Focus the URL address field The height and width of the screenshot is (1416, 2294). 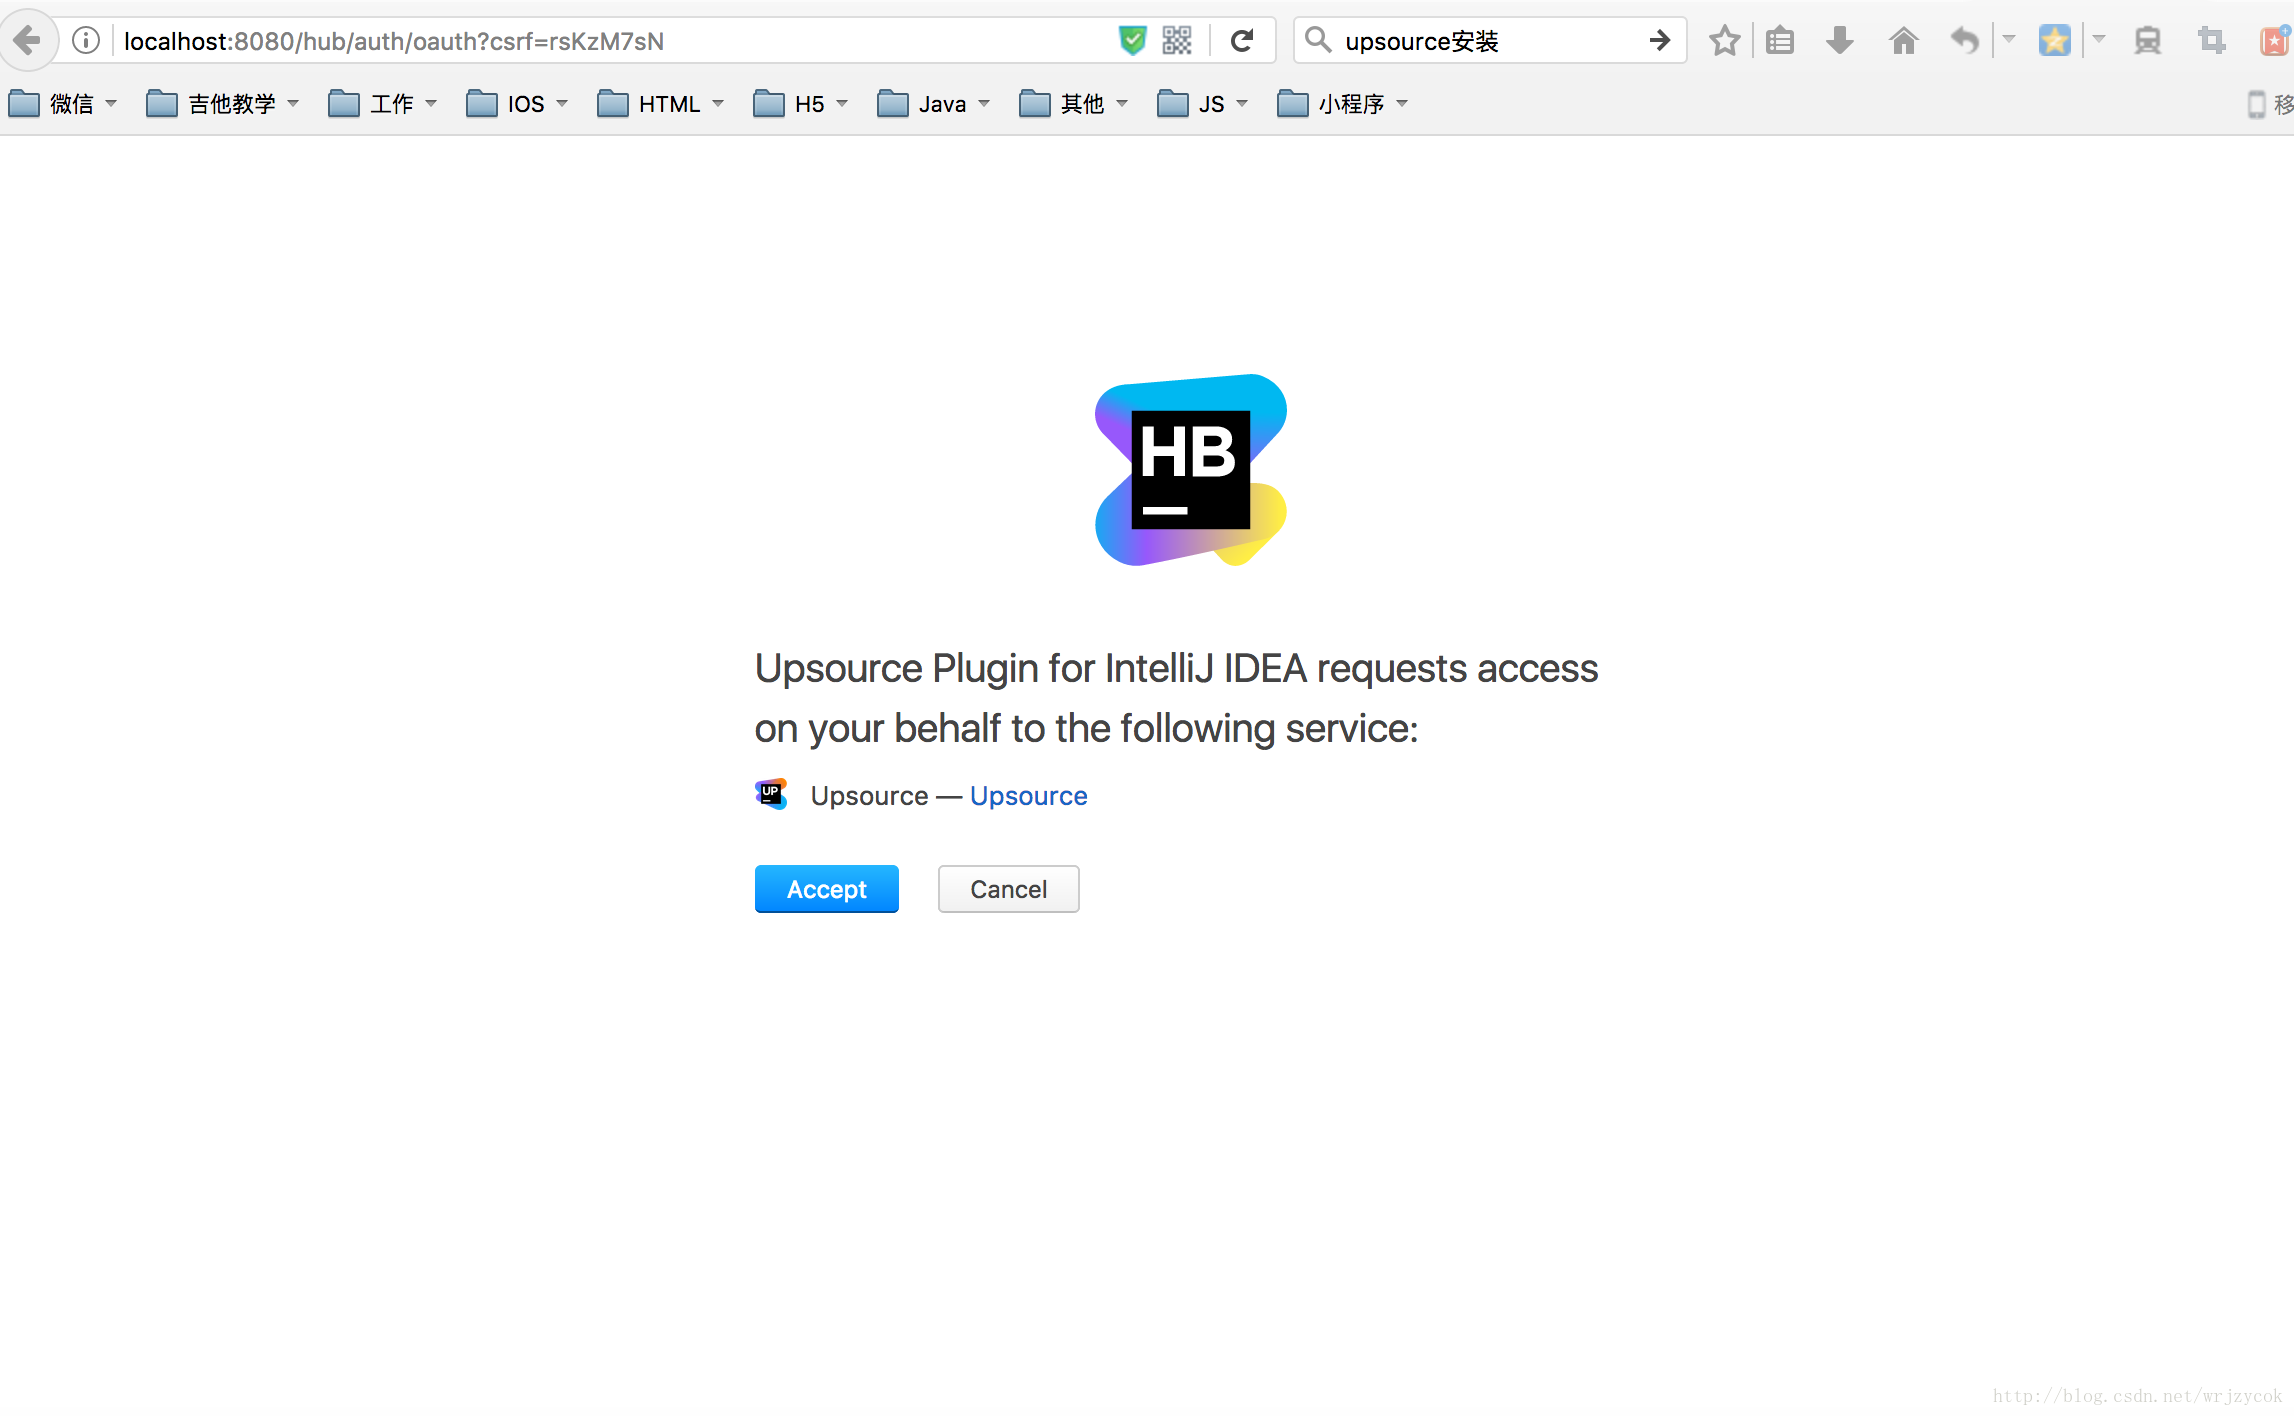[x=610, y=41]
